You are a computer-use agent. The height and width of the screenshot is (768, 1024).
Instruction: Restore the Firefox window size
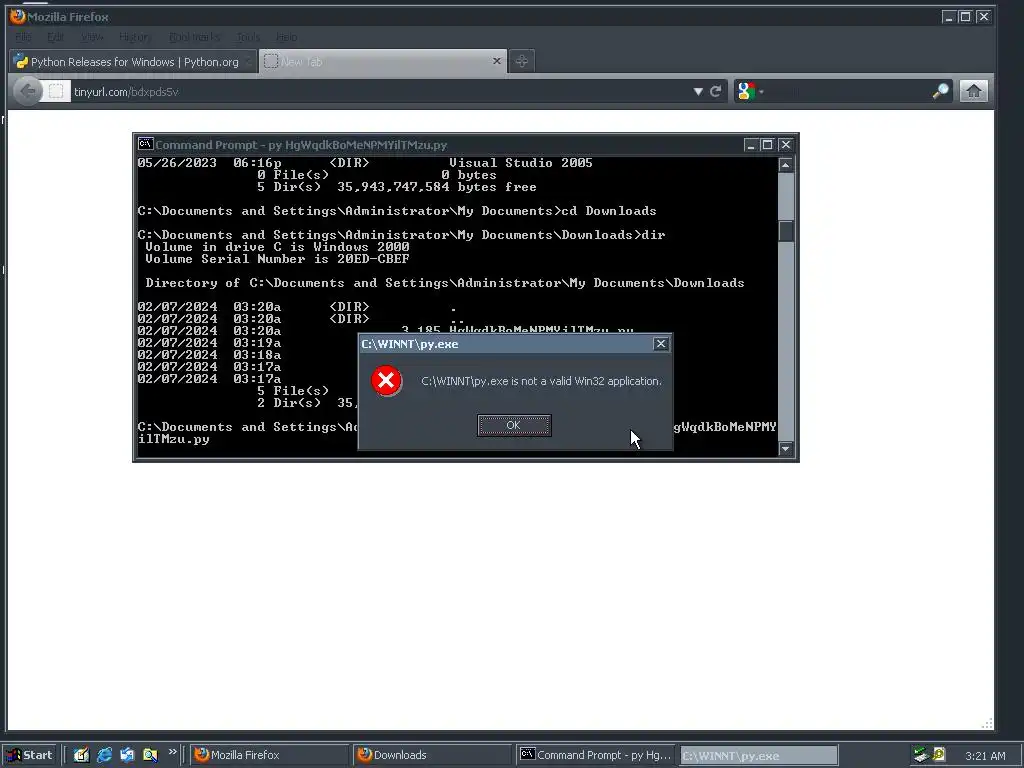[965, 17]
